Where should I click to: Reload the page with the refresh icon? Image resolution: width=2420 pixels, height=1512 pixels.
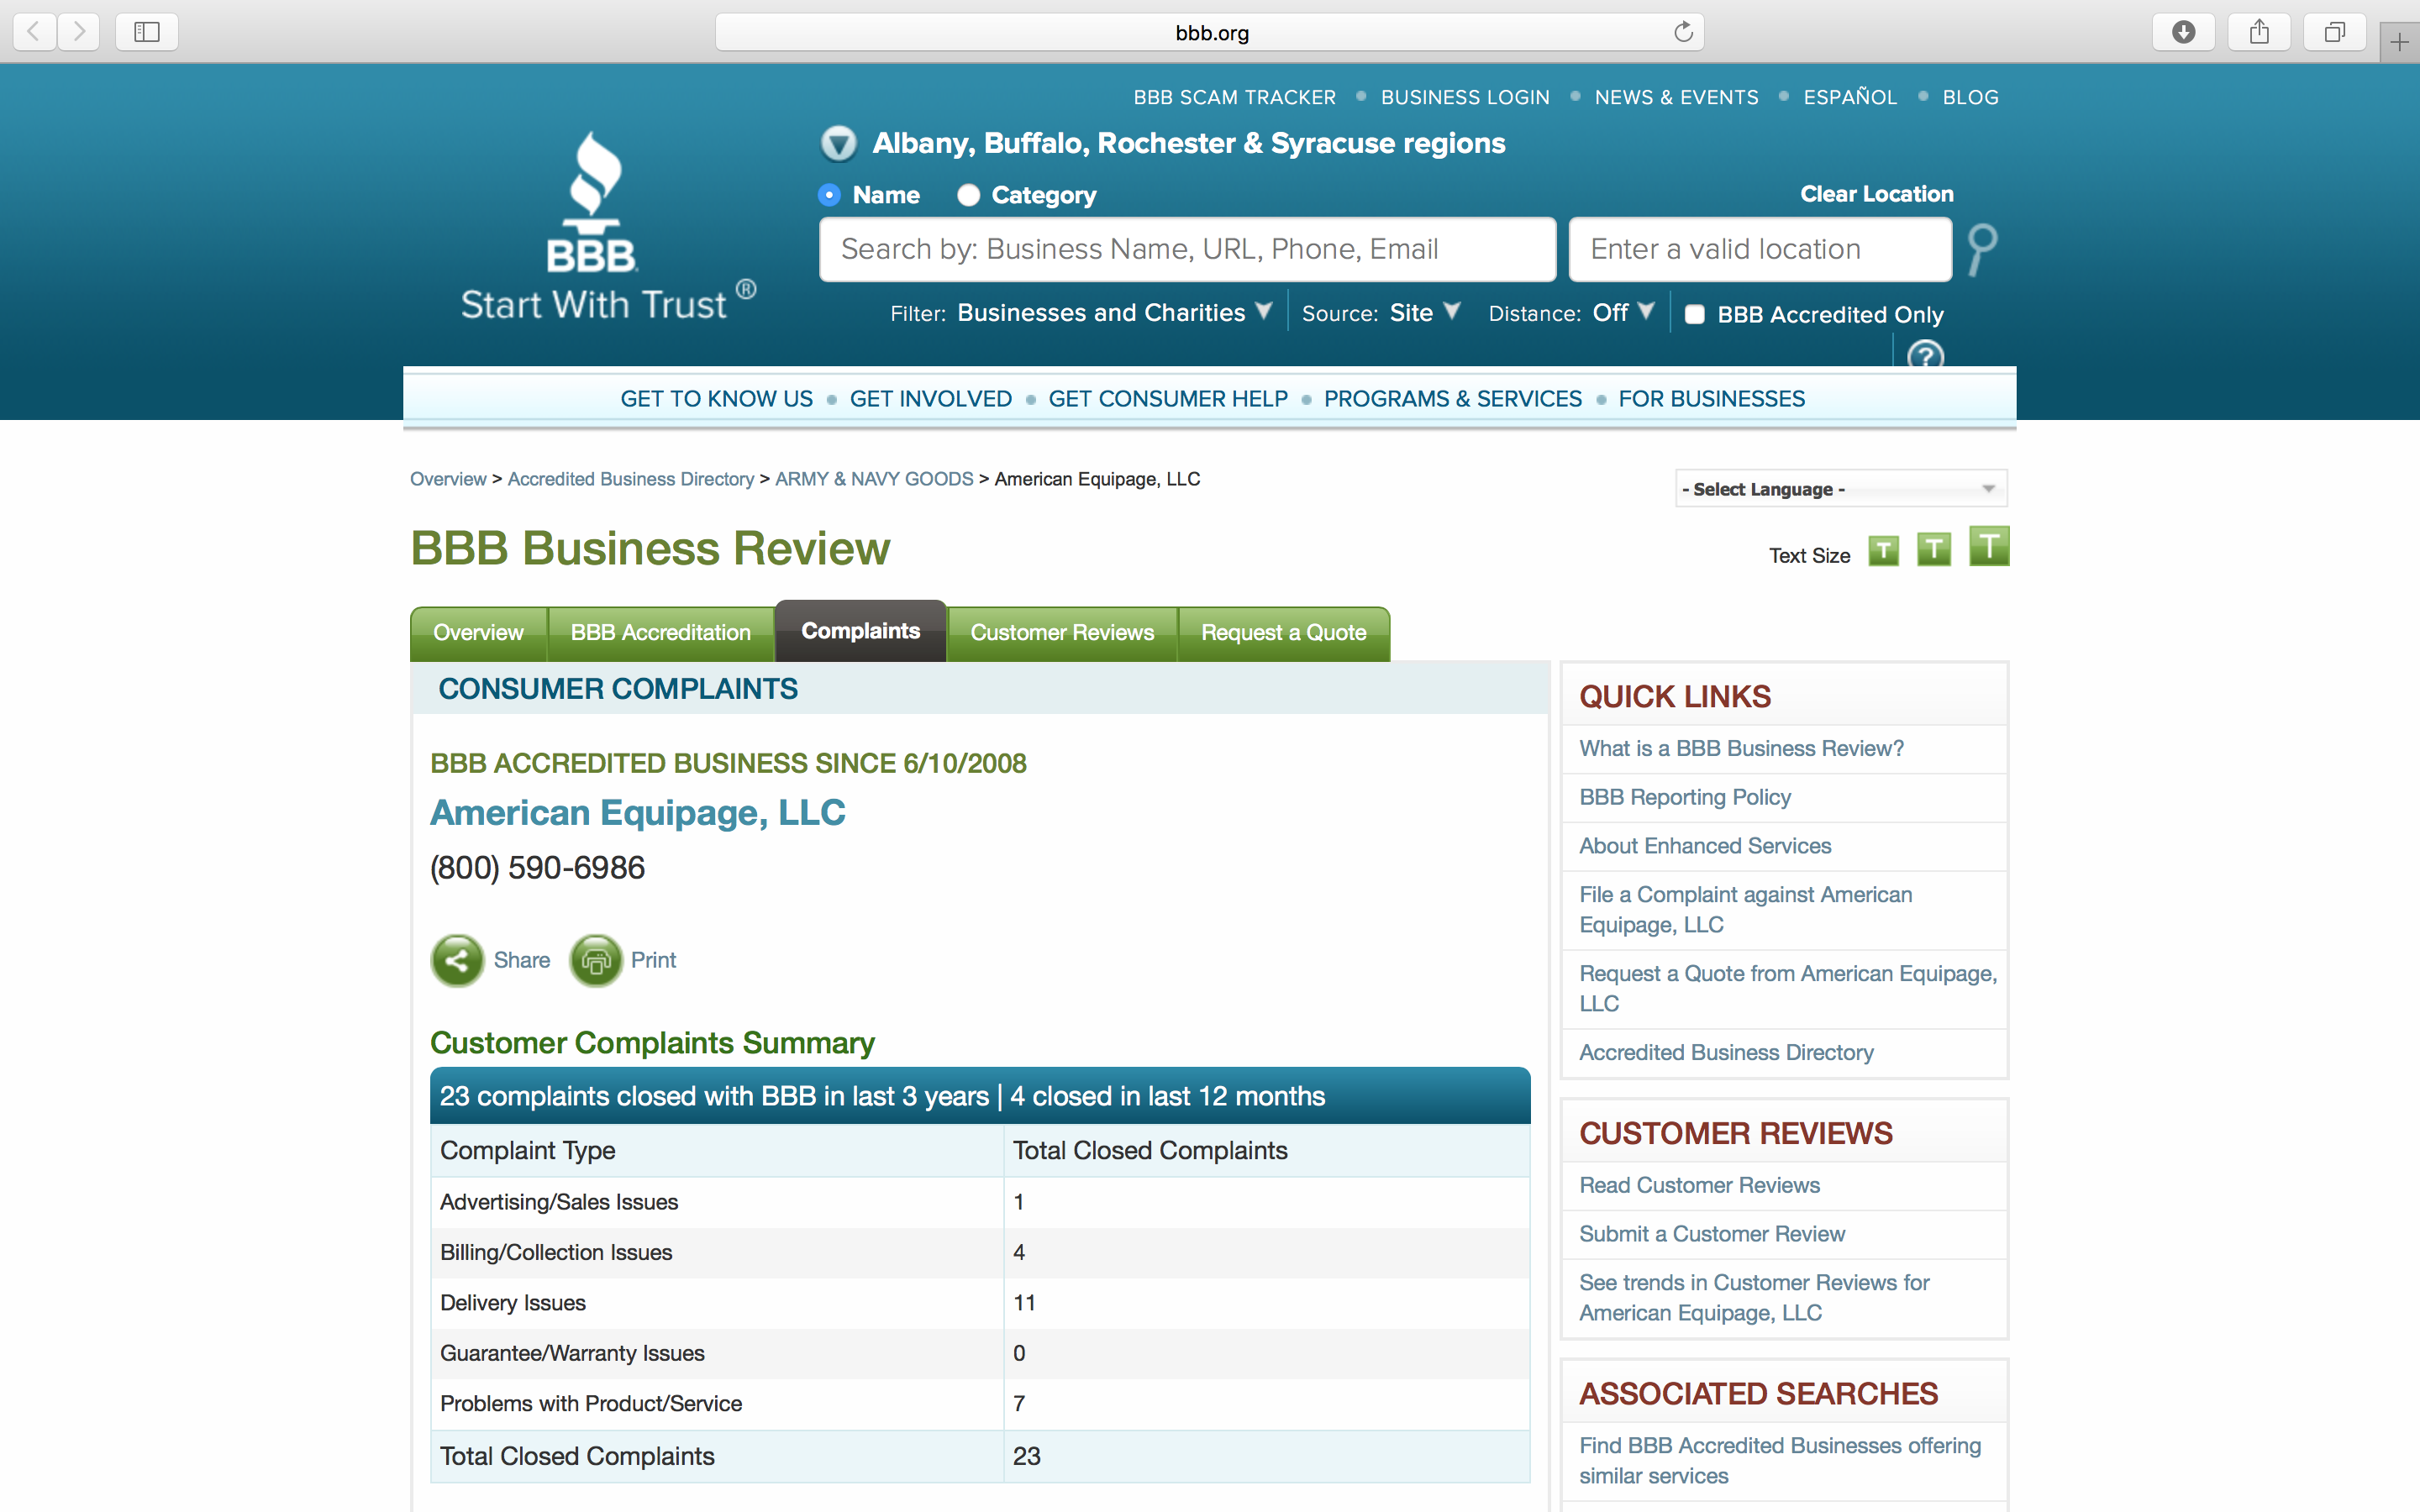coord(1684,32)
